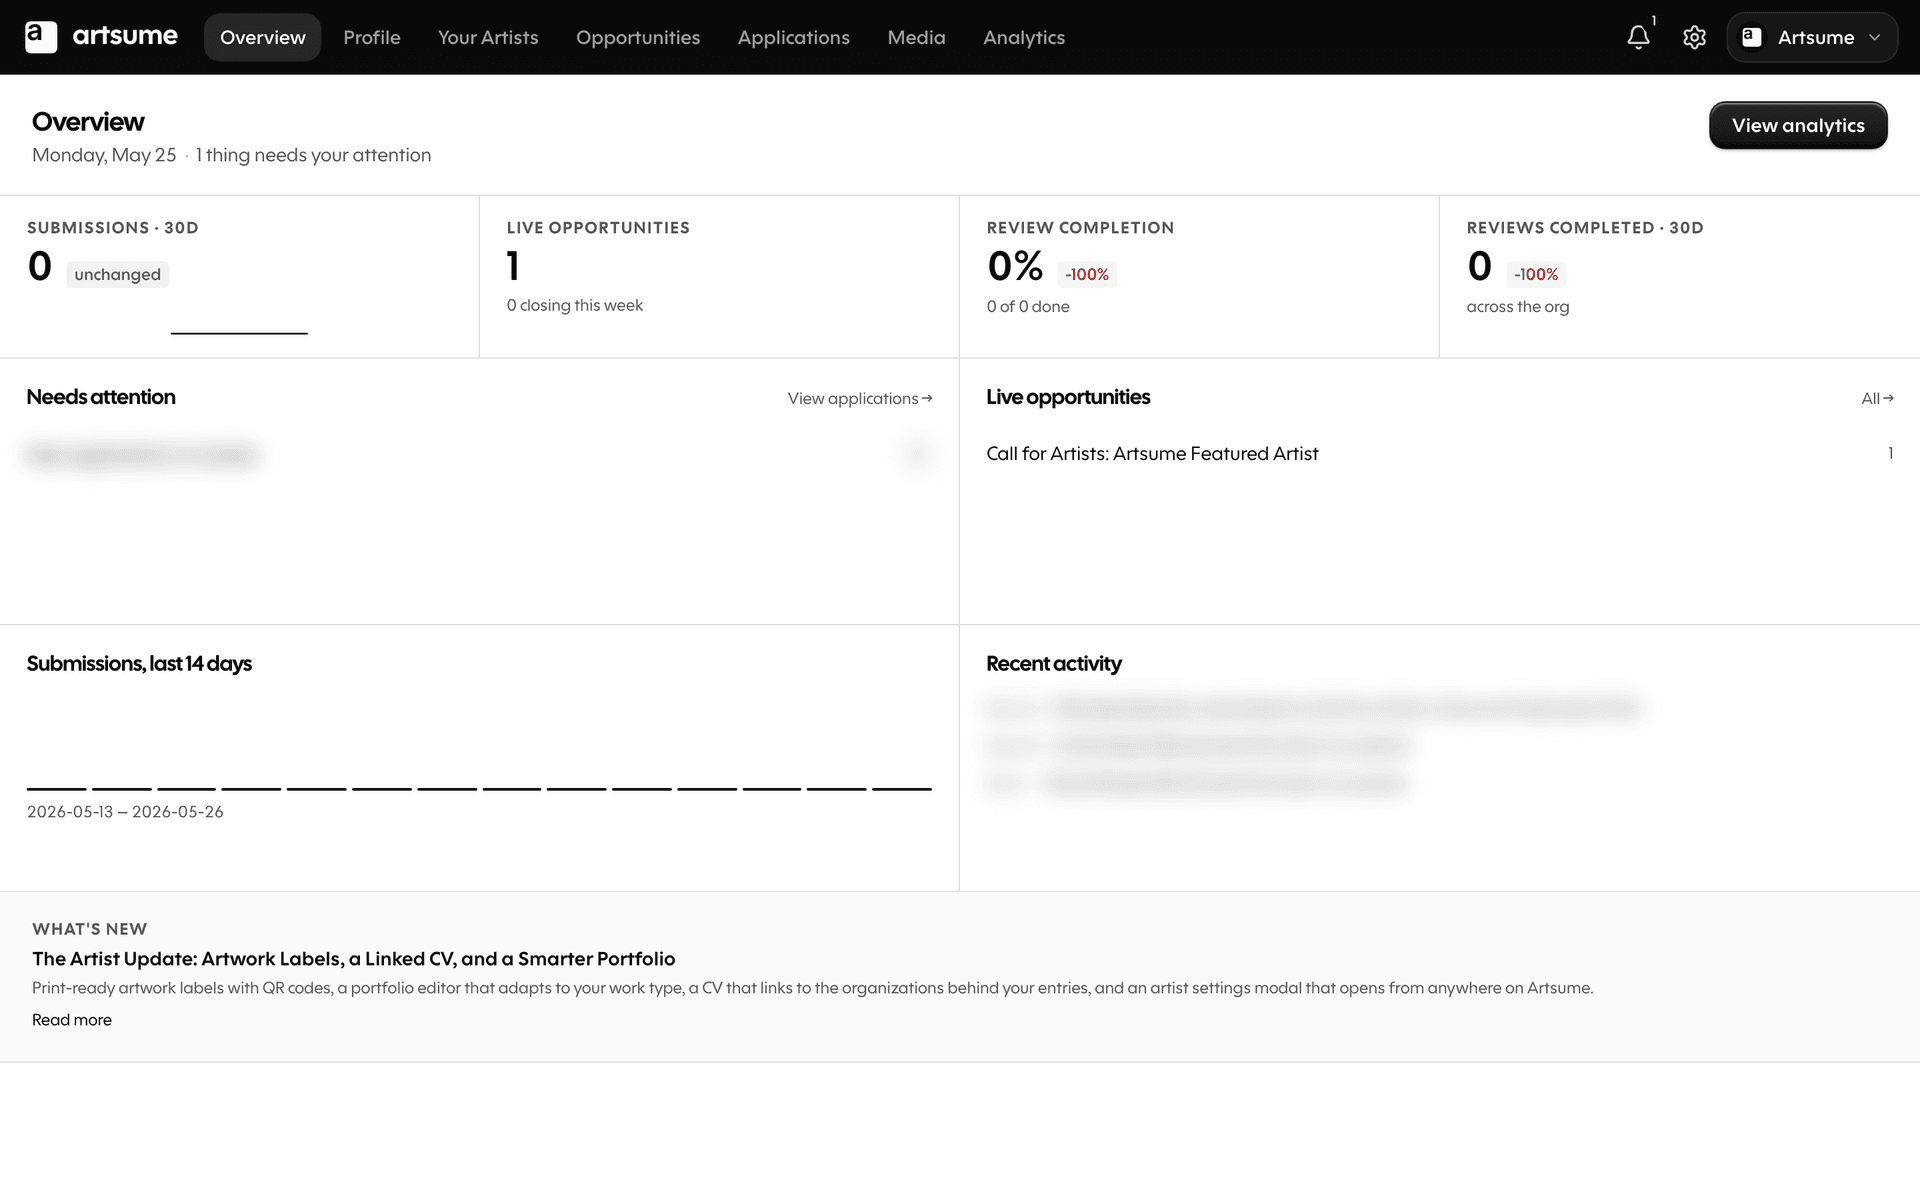Viewport: 1920px width, 1200px height.
Task: Click Read more under What's New
Action: point(72,1020)
